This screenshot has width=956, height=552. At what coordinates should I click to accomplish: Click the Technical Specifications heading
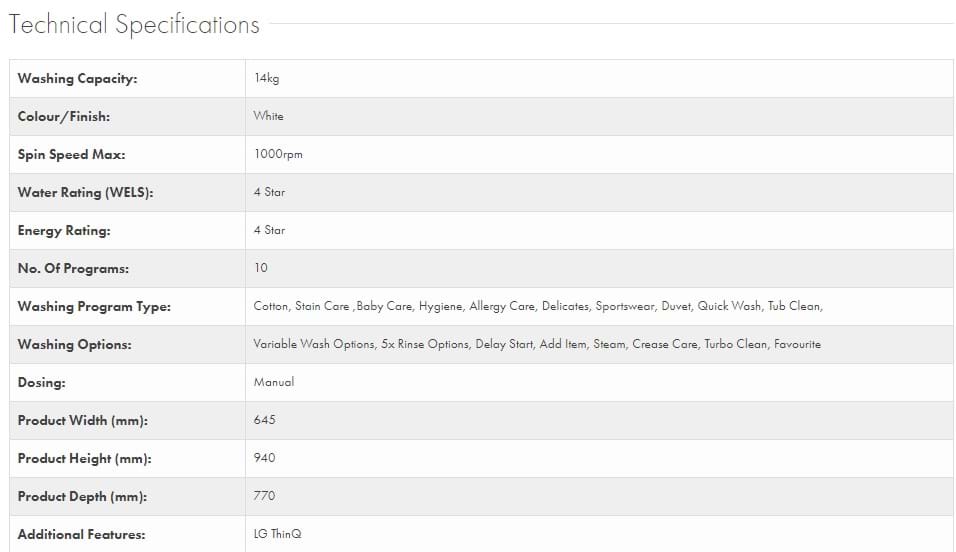[x=134, y=25]
